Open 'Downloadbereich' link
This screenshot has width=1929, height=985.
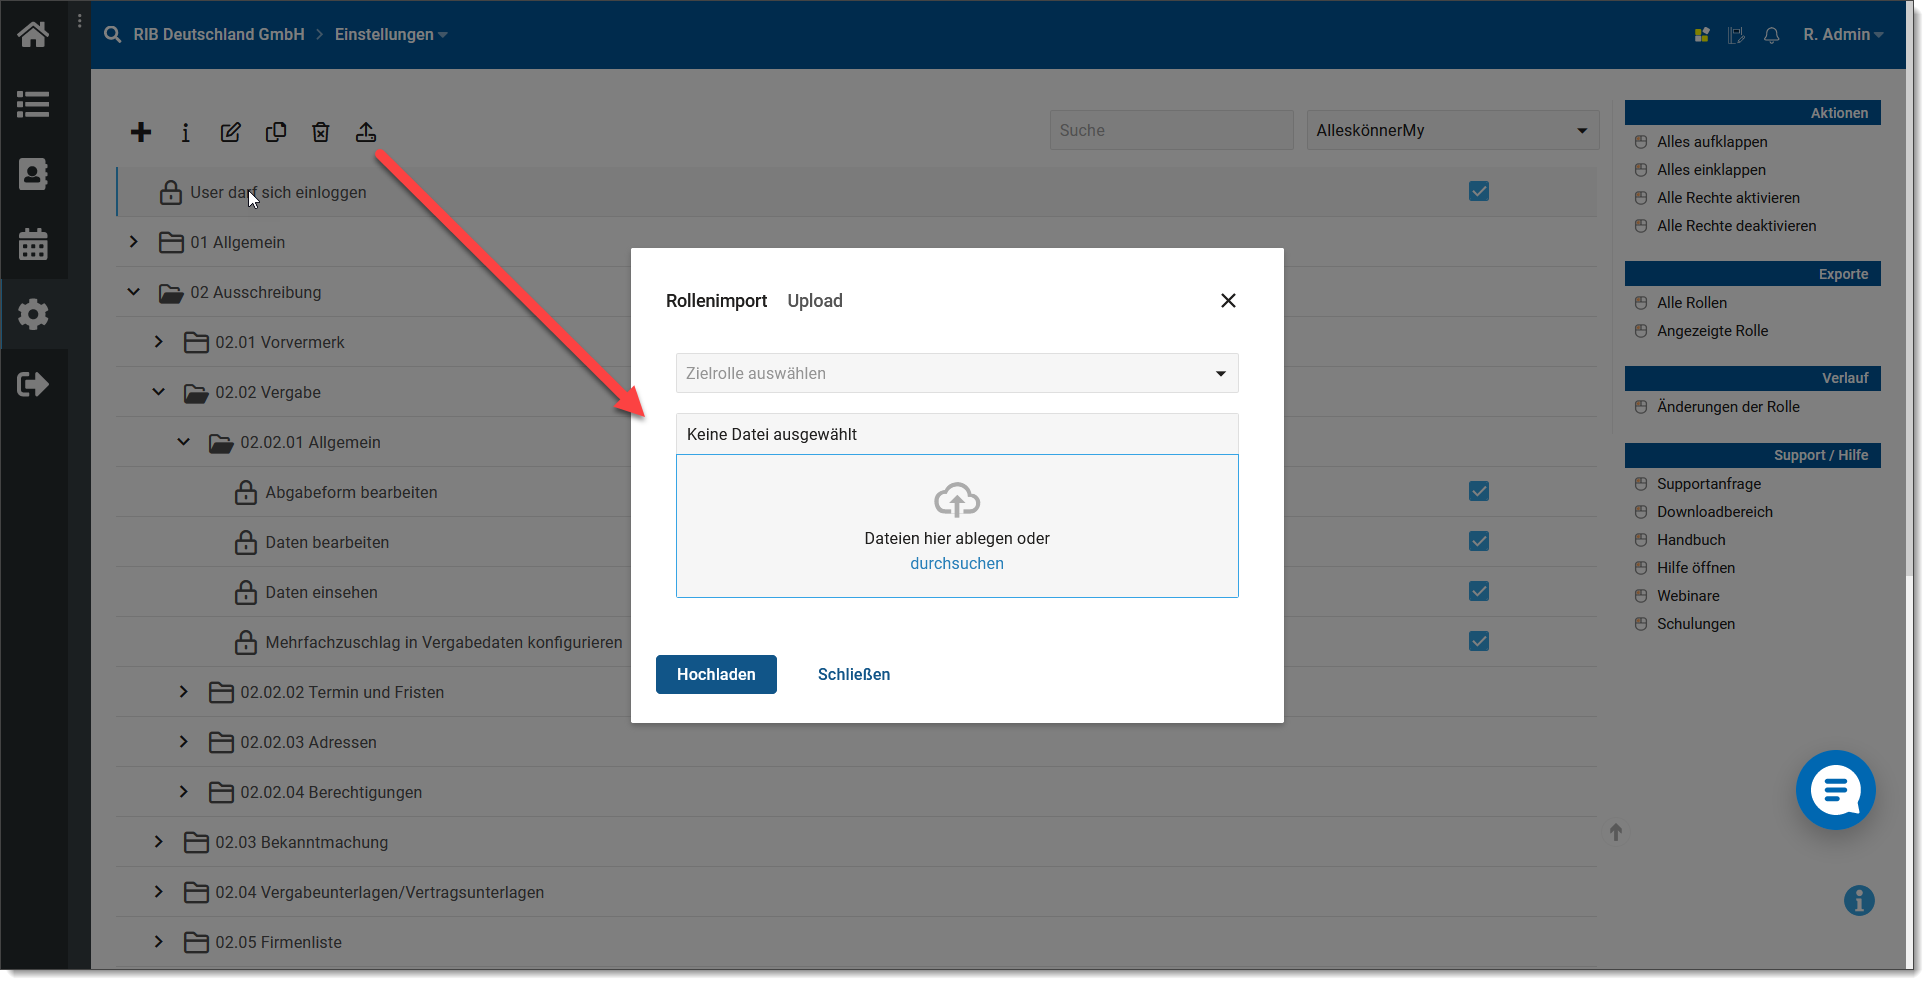coord(1714,512)
